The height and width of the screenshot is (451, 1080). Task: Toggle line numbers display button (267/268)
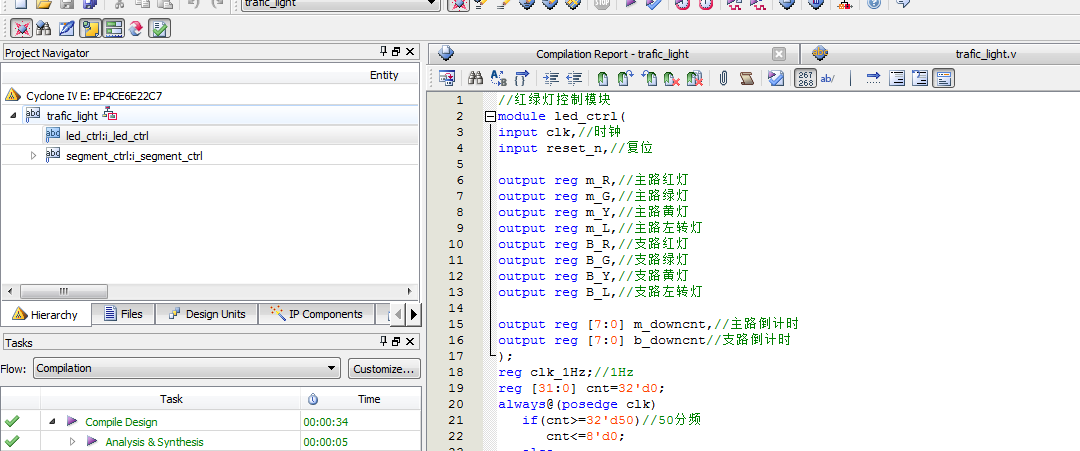[x=805, y=78]
